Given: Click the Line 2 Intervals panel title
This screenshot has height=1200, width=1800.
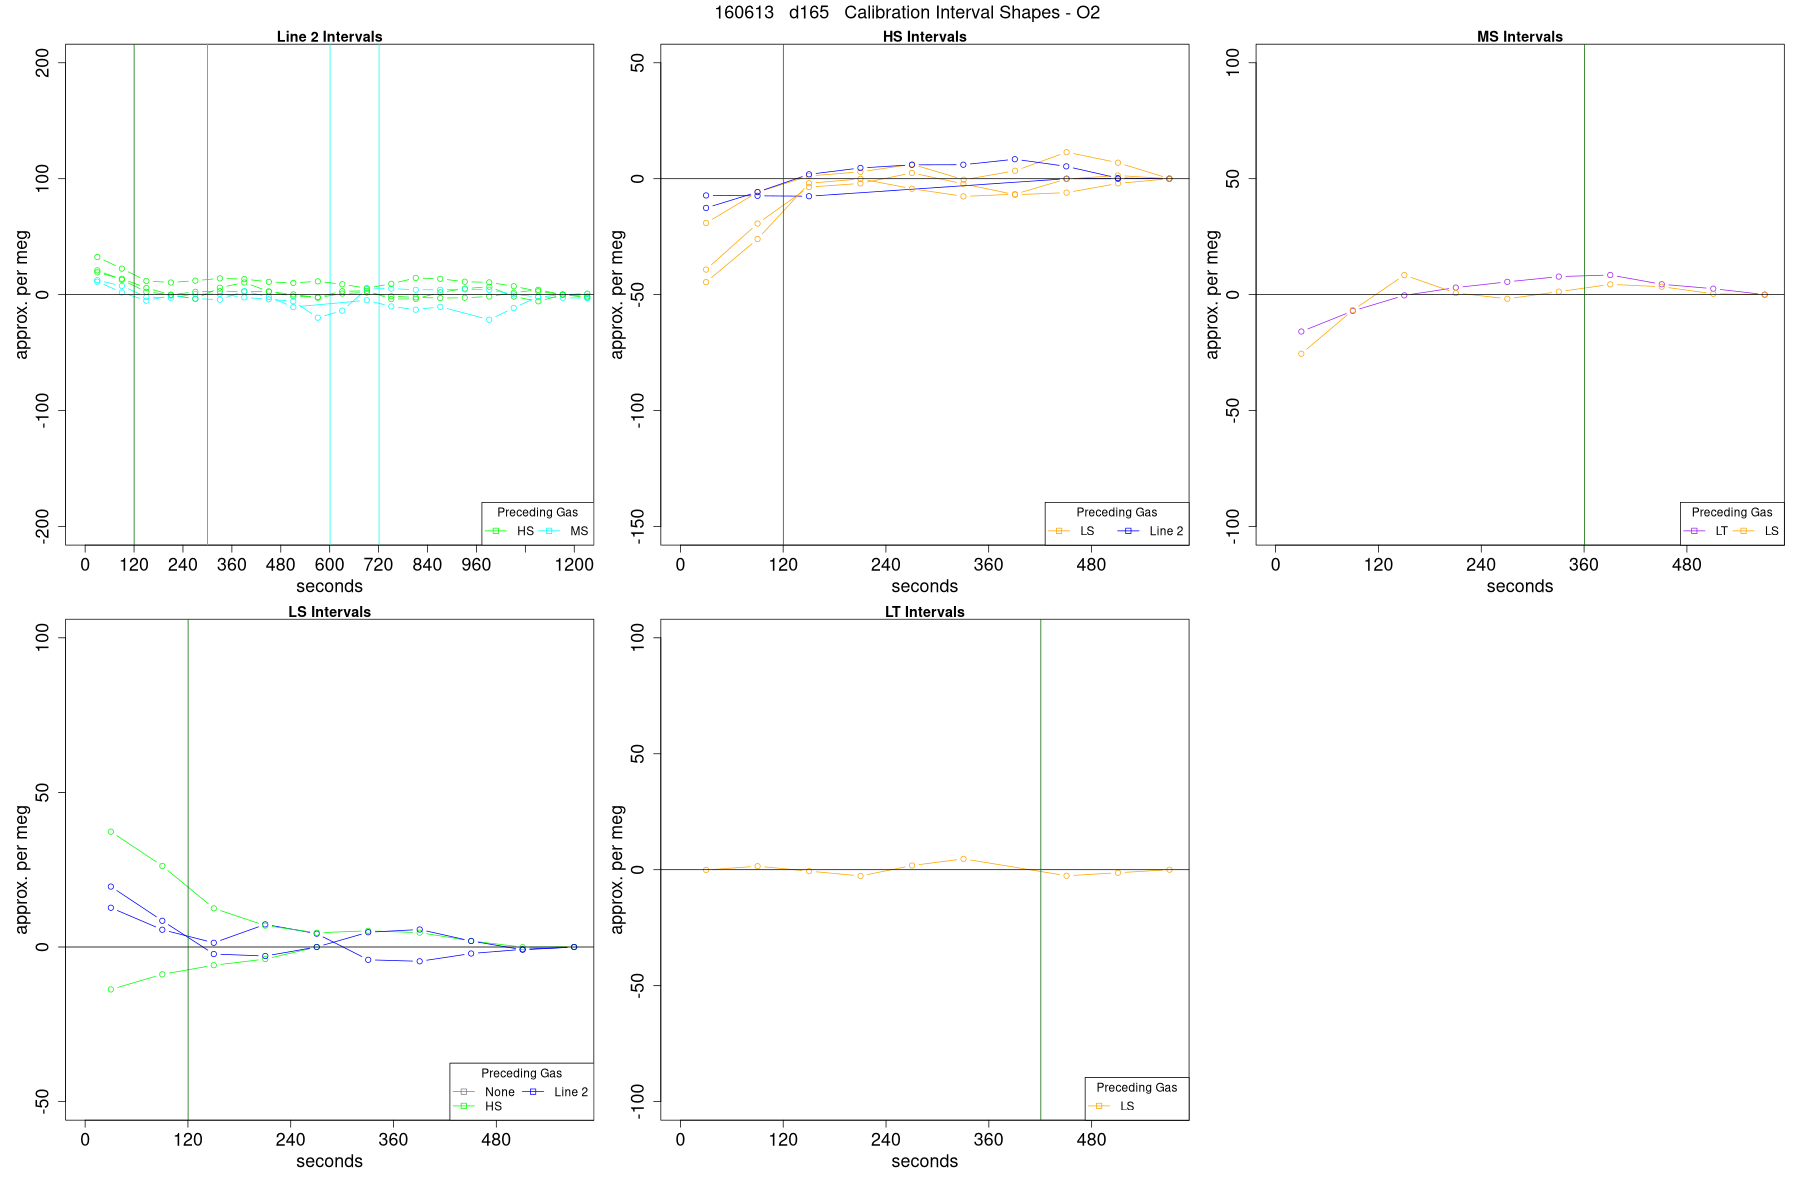Looking at the screenshot, I should point(330,37).
